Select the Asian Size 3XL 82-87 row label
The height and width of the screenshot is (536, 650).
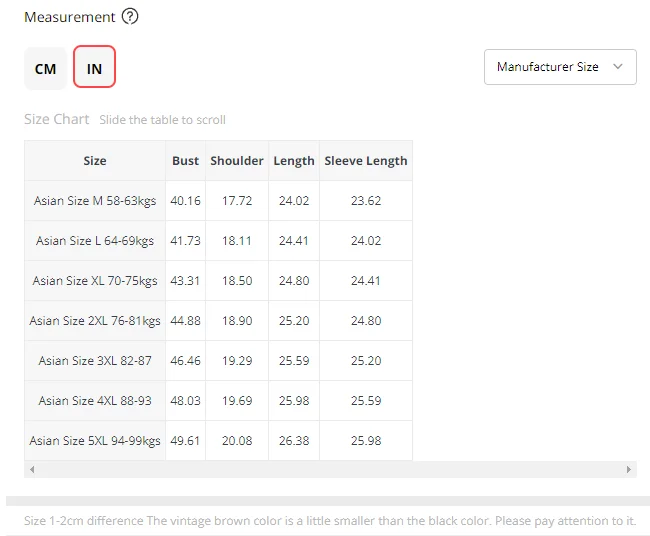point(95,361)
